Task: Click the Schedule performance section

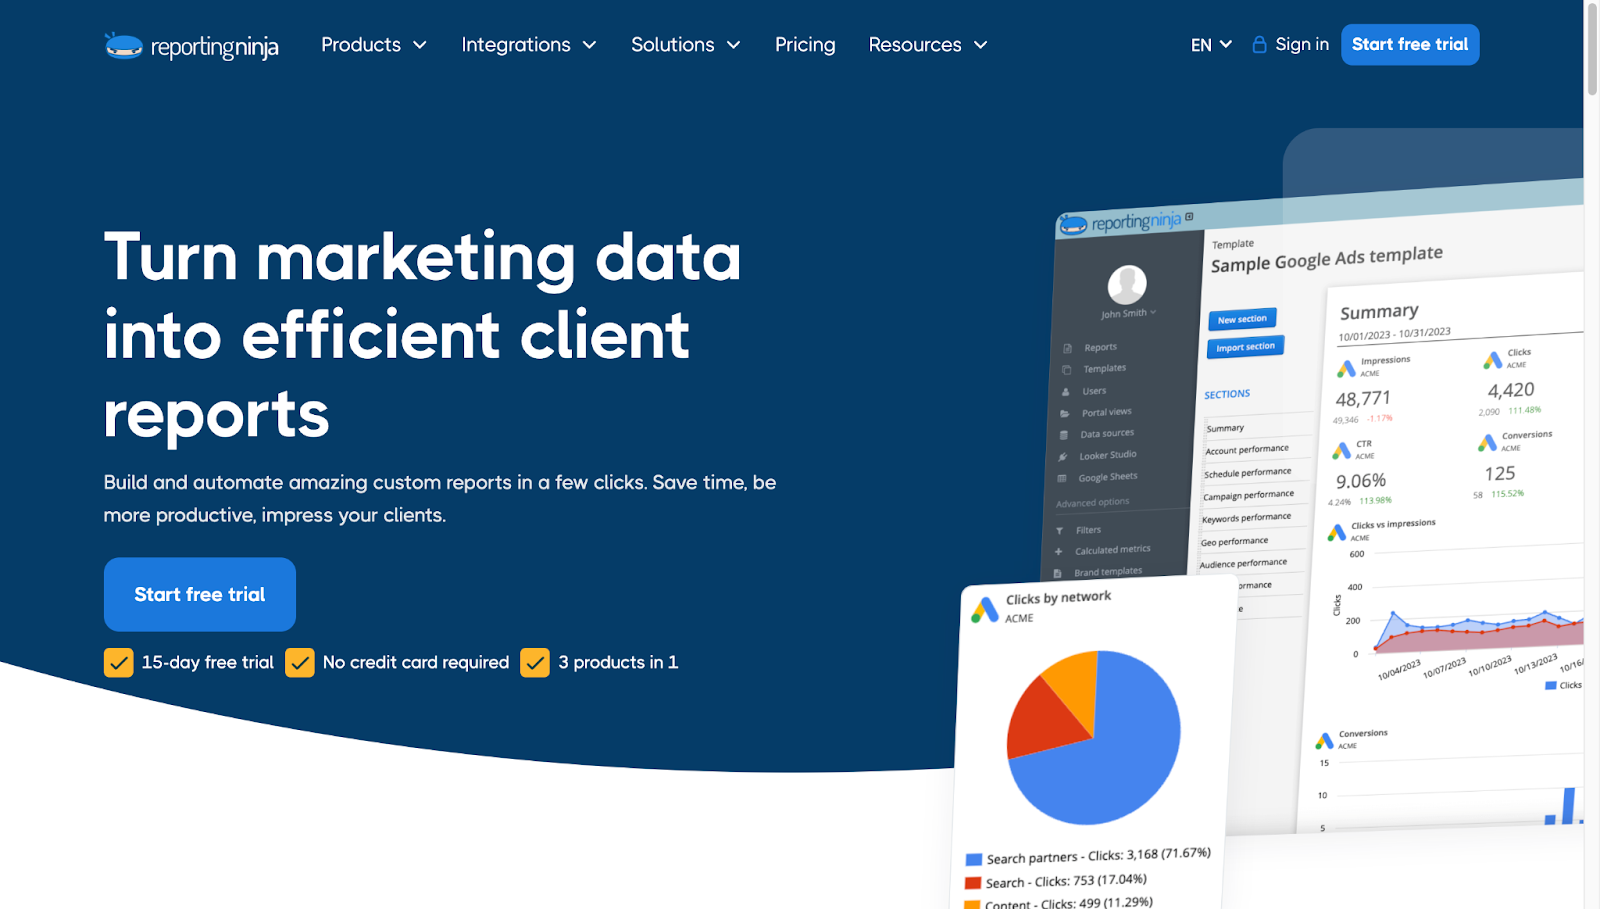Action: point(1248,473)
